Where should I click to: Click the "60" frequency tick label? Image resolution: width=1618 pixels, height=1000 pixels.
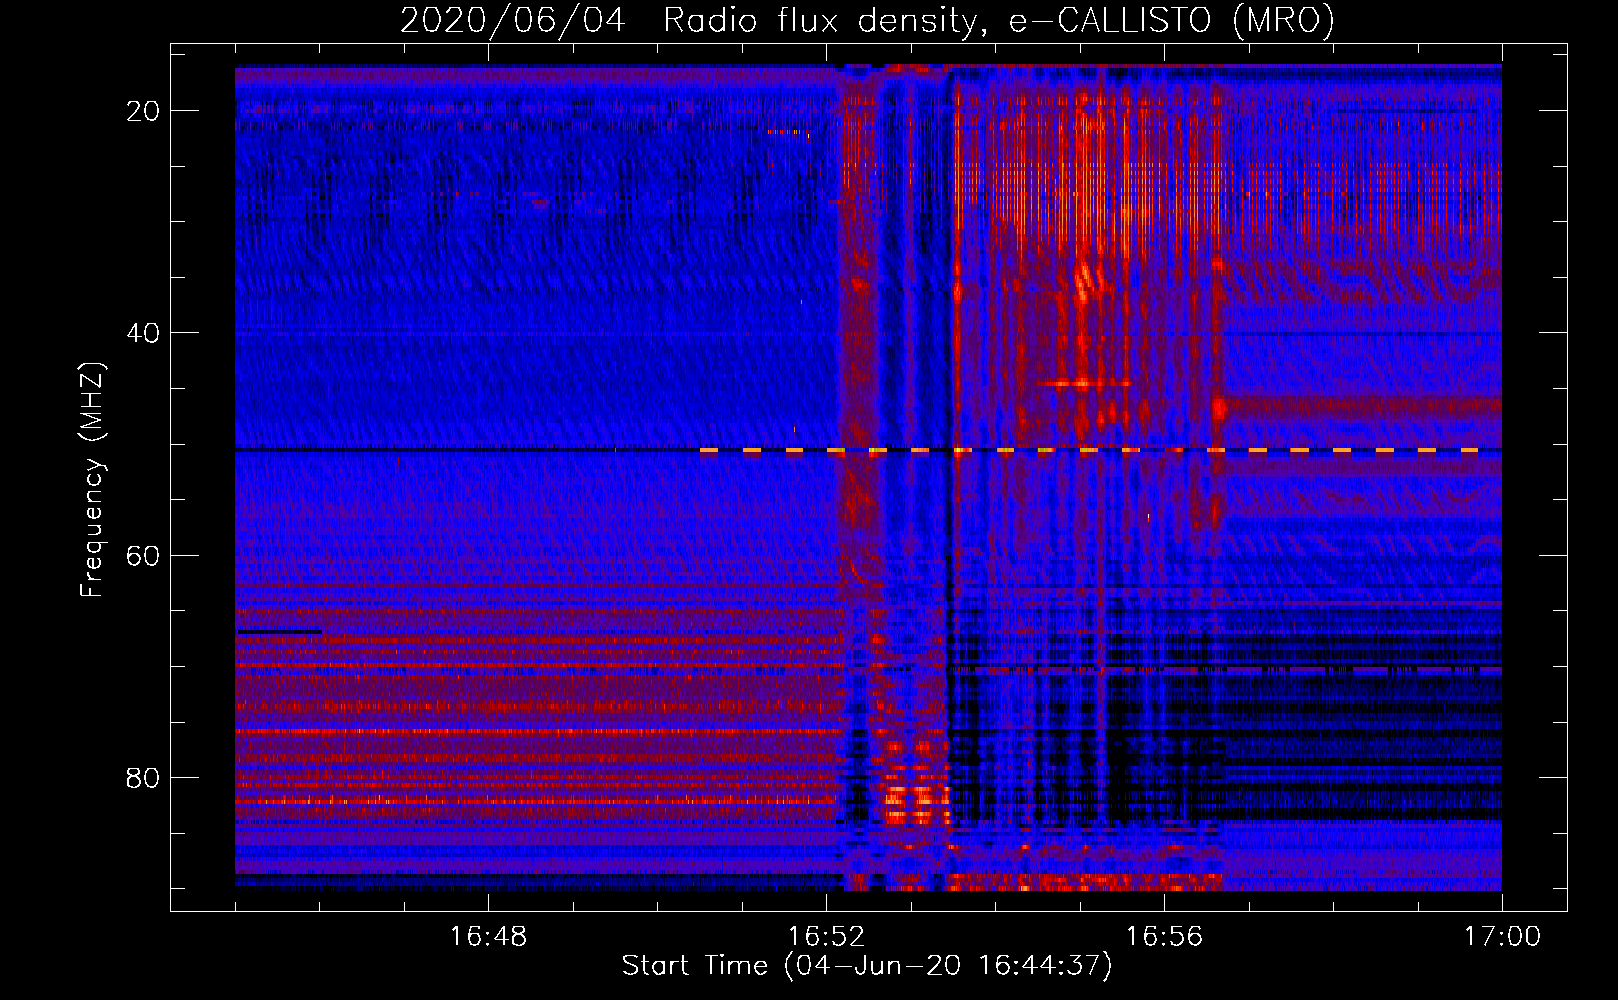click(x=143, y=555)
